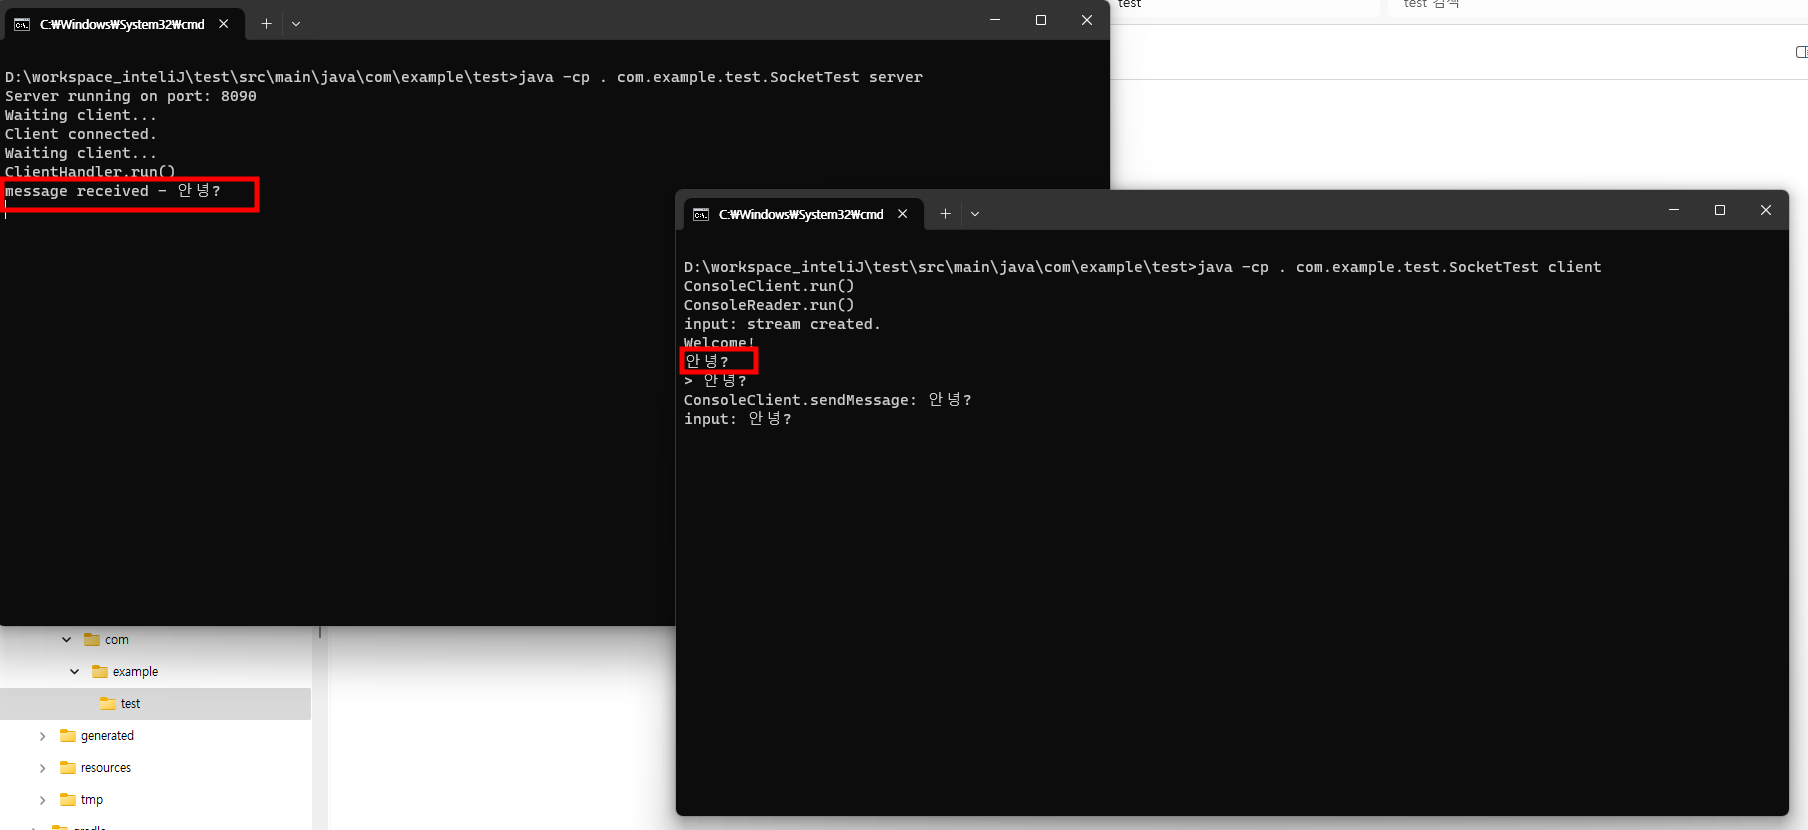Viewport: 1808px width, 830px height.
Task: Close the client cmd tab
Action: [x=903, y=214]
